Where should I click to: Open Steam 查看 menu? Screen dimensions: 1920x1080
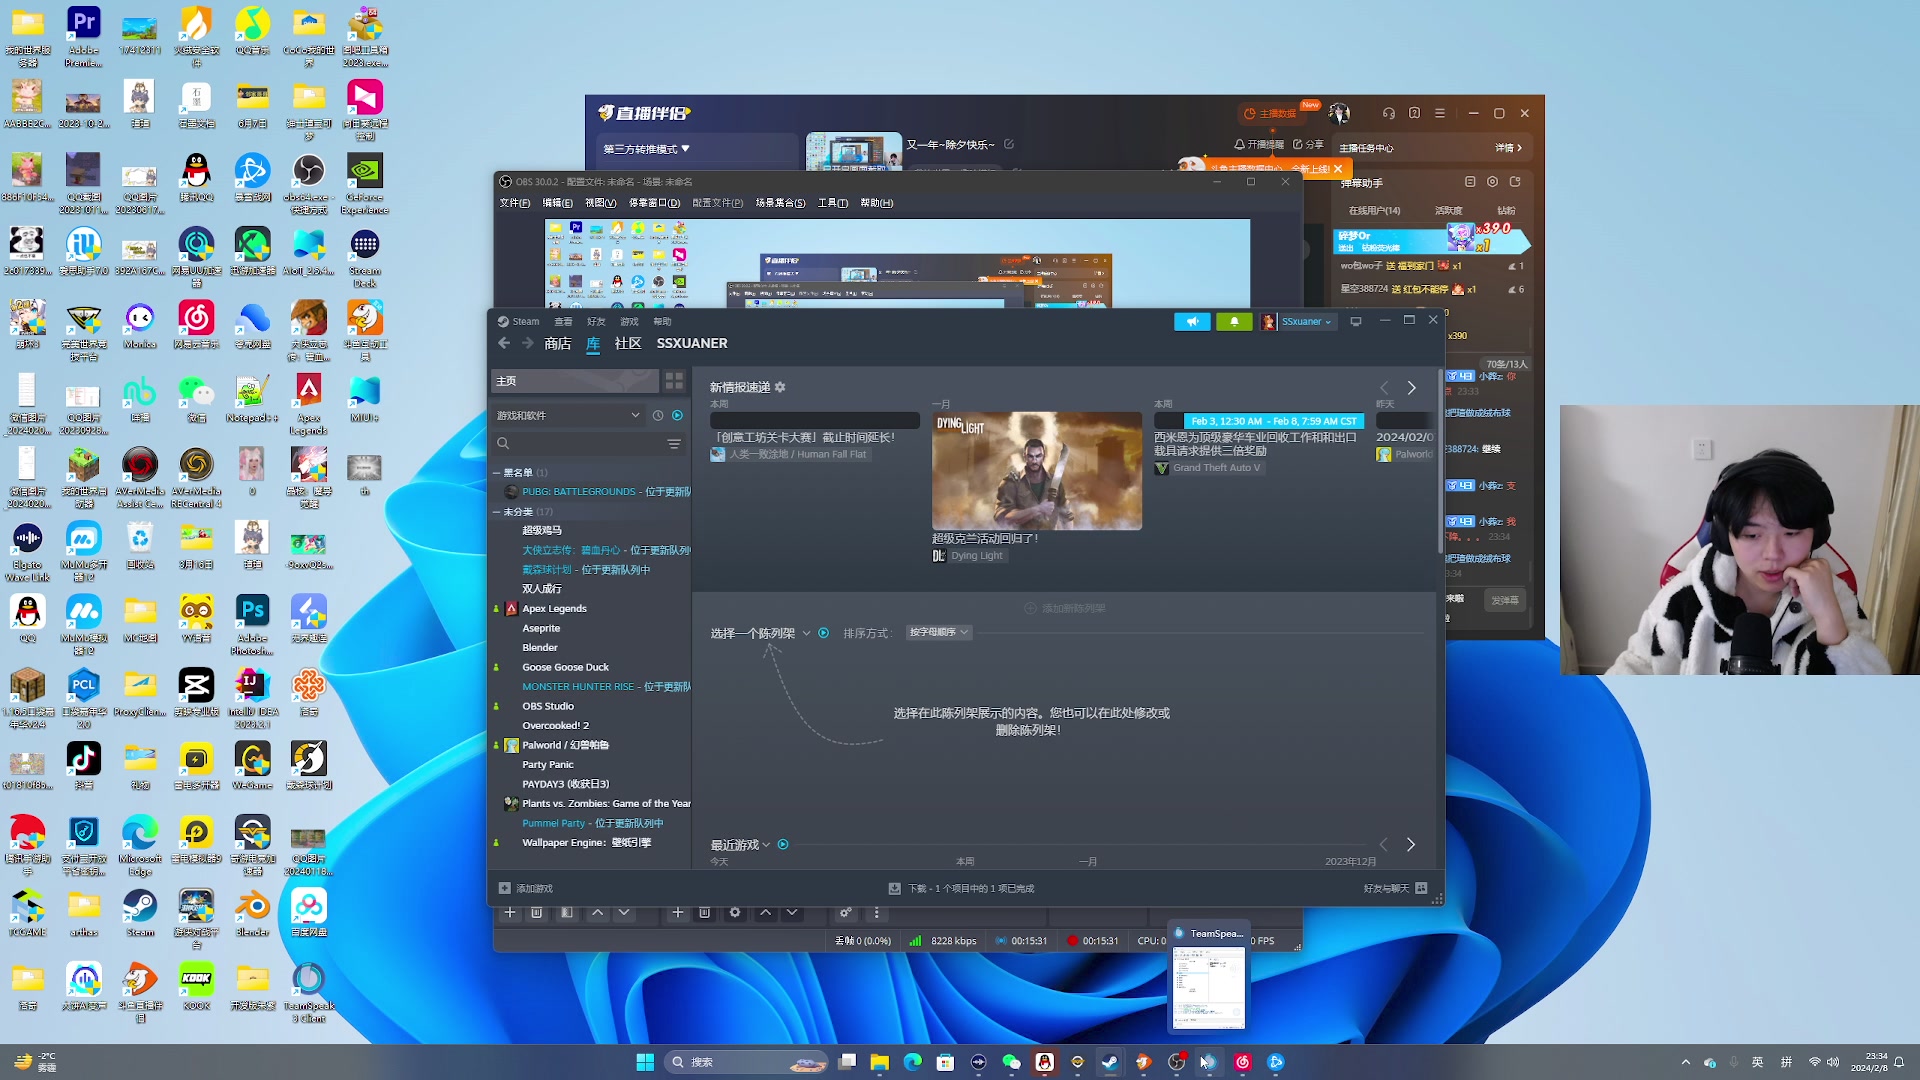coord(564,321)
